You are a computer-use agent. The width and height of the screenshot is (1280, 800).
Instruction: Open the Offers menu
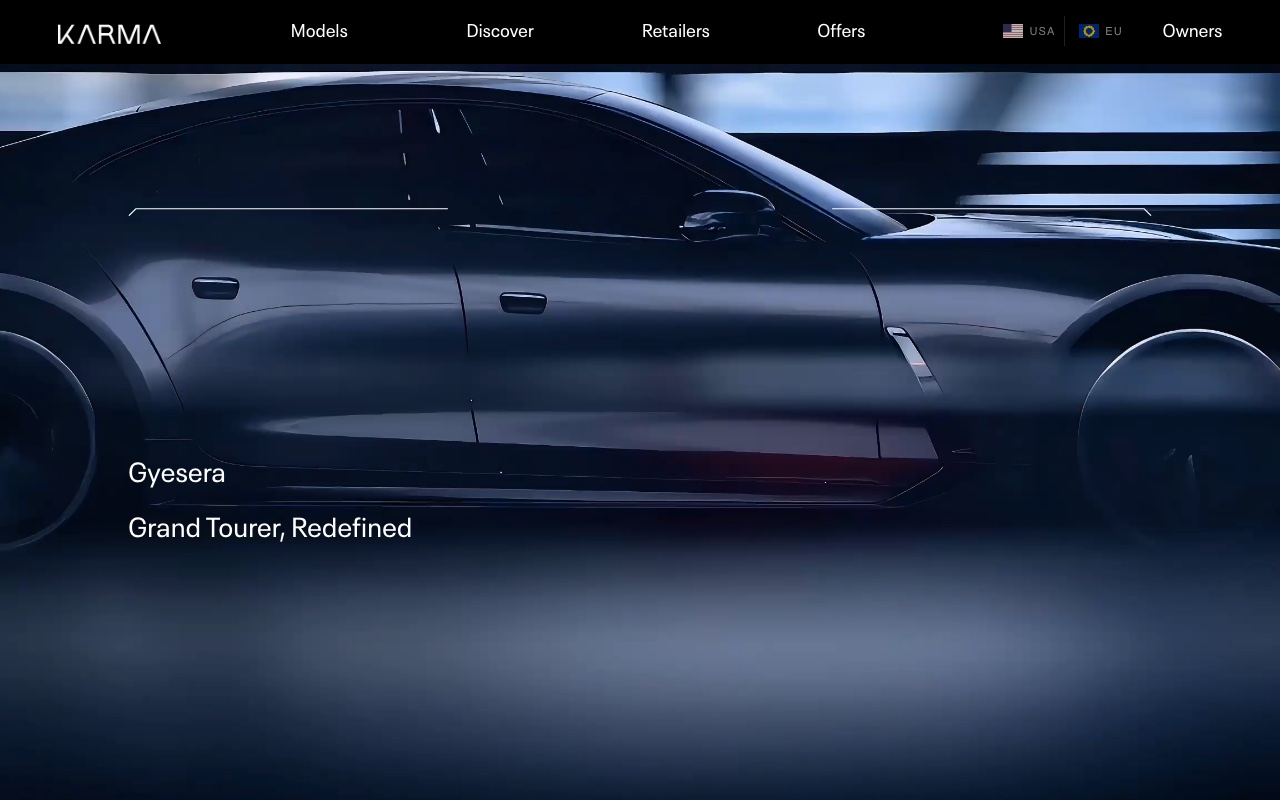point(841,31)
